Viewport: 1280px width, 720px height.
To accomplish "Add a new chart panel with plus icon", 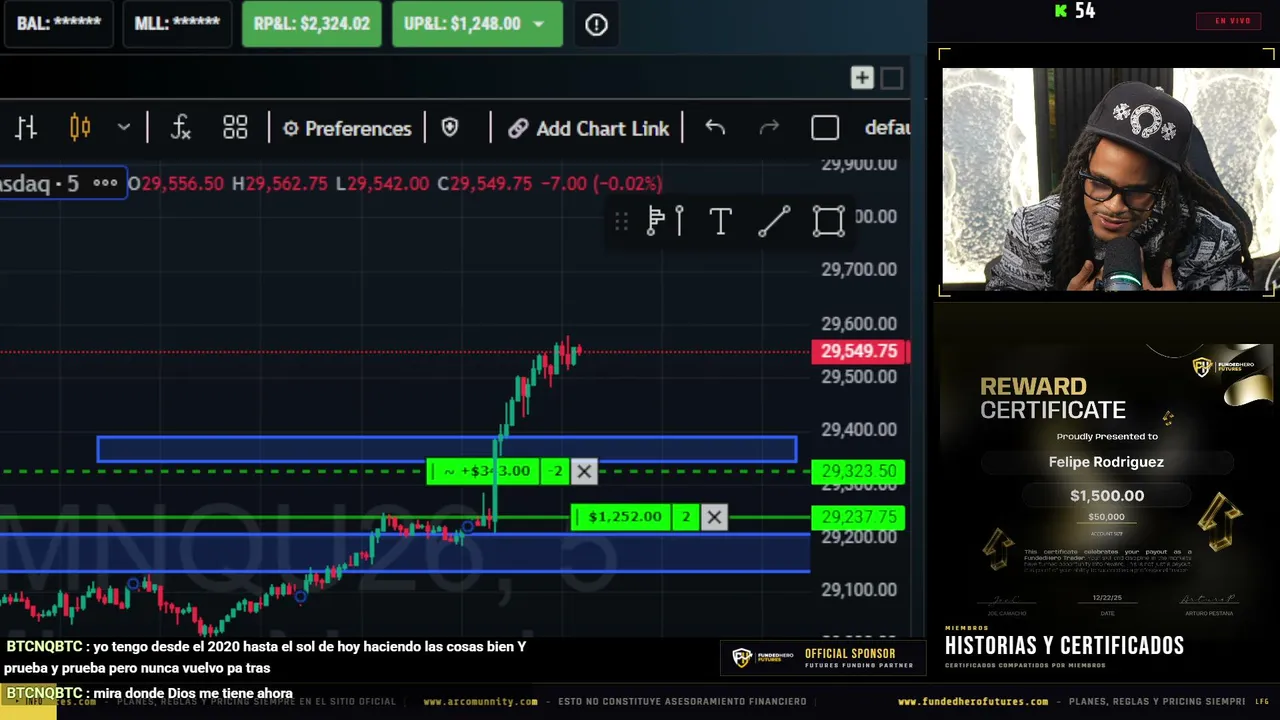I will tap(862, 78).
